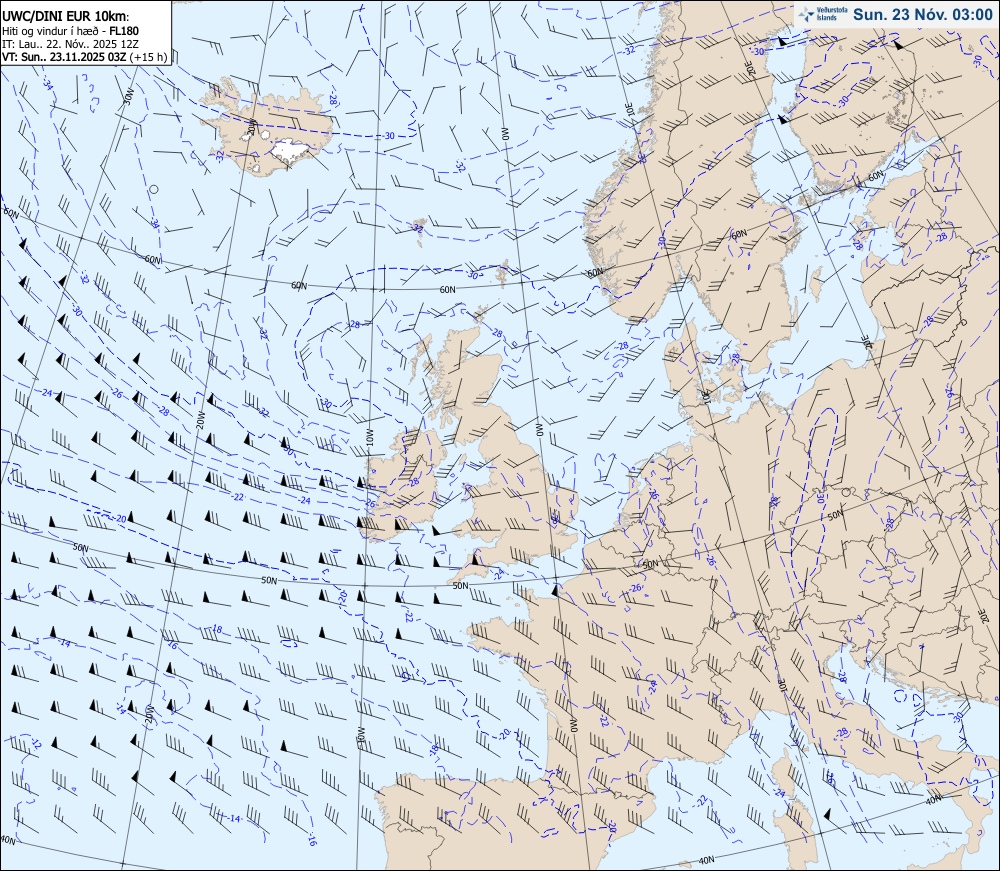Click the '30W' longitude label
The width and height of the screenshot is (1000, 871).
(129, 98)
